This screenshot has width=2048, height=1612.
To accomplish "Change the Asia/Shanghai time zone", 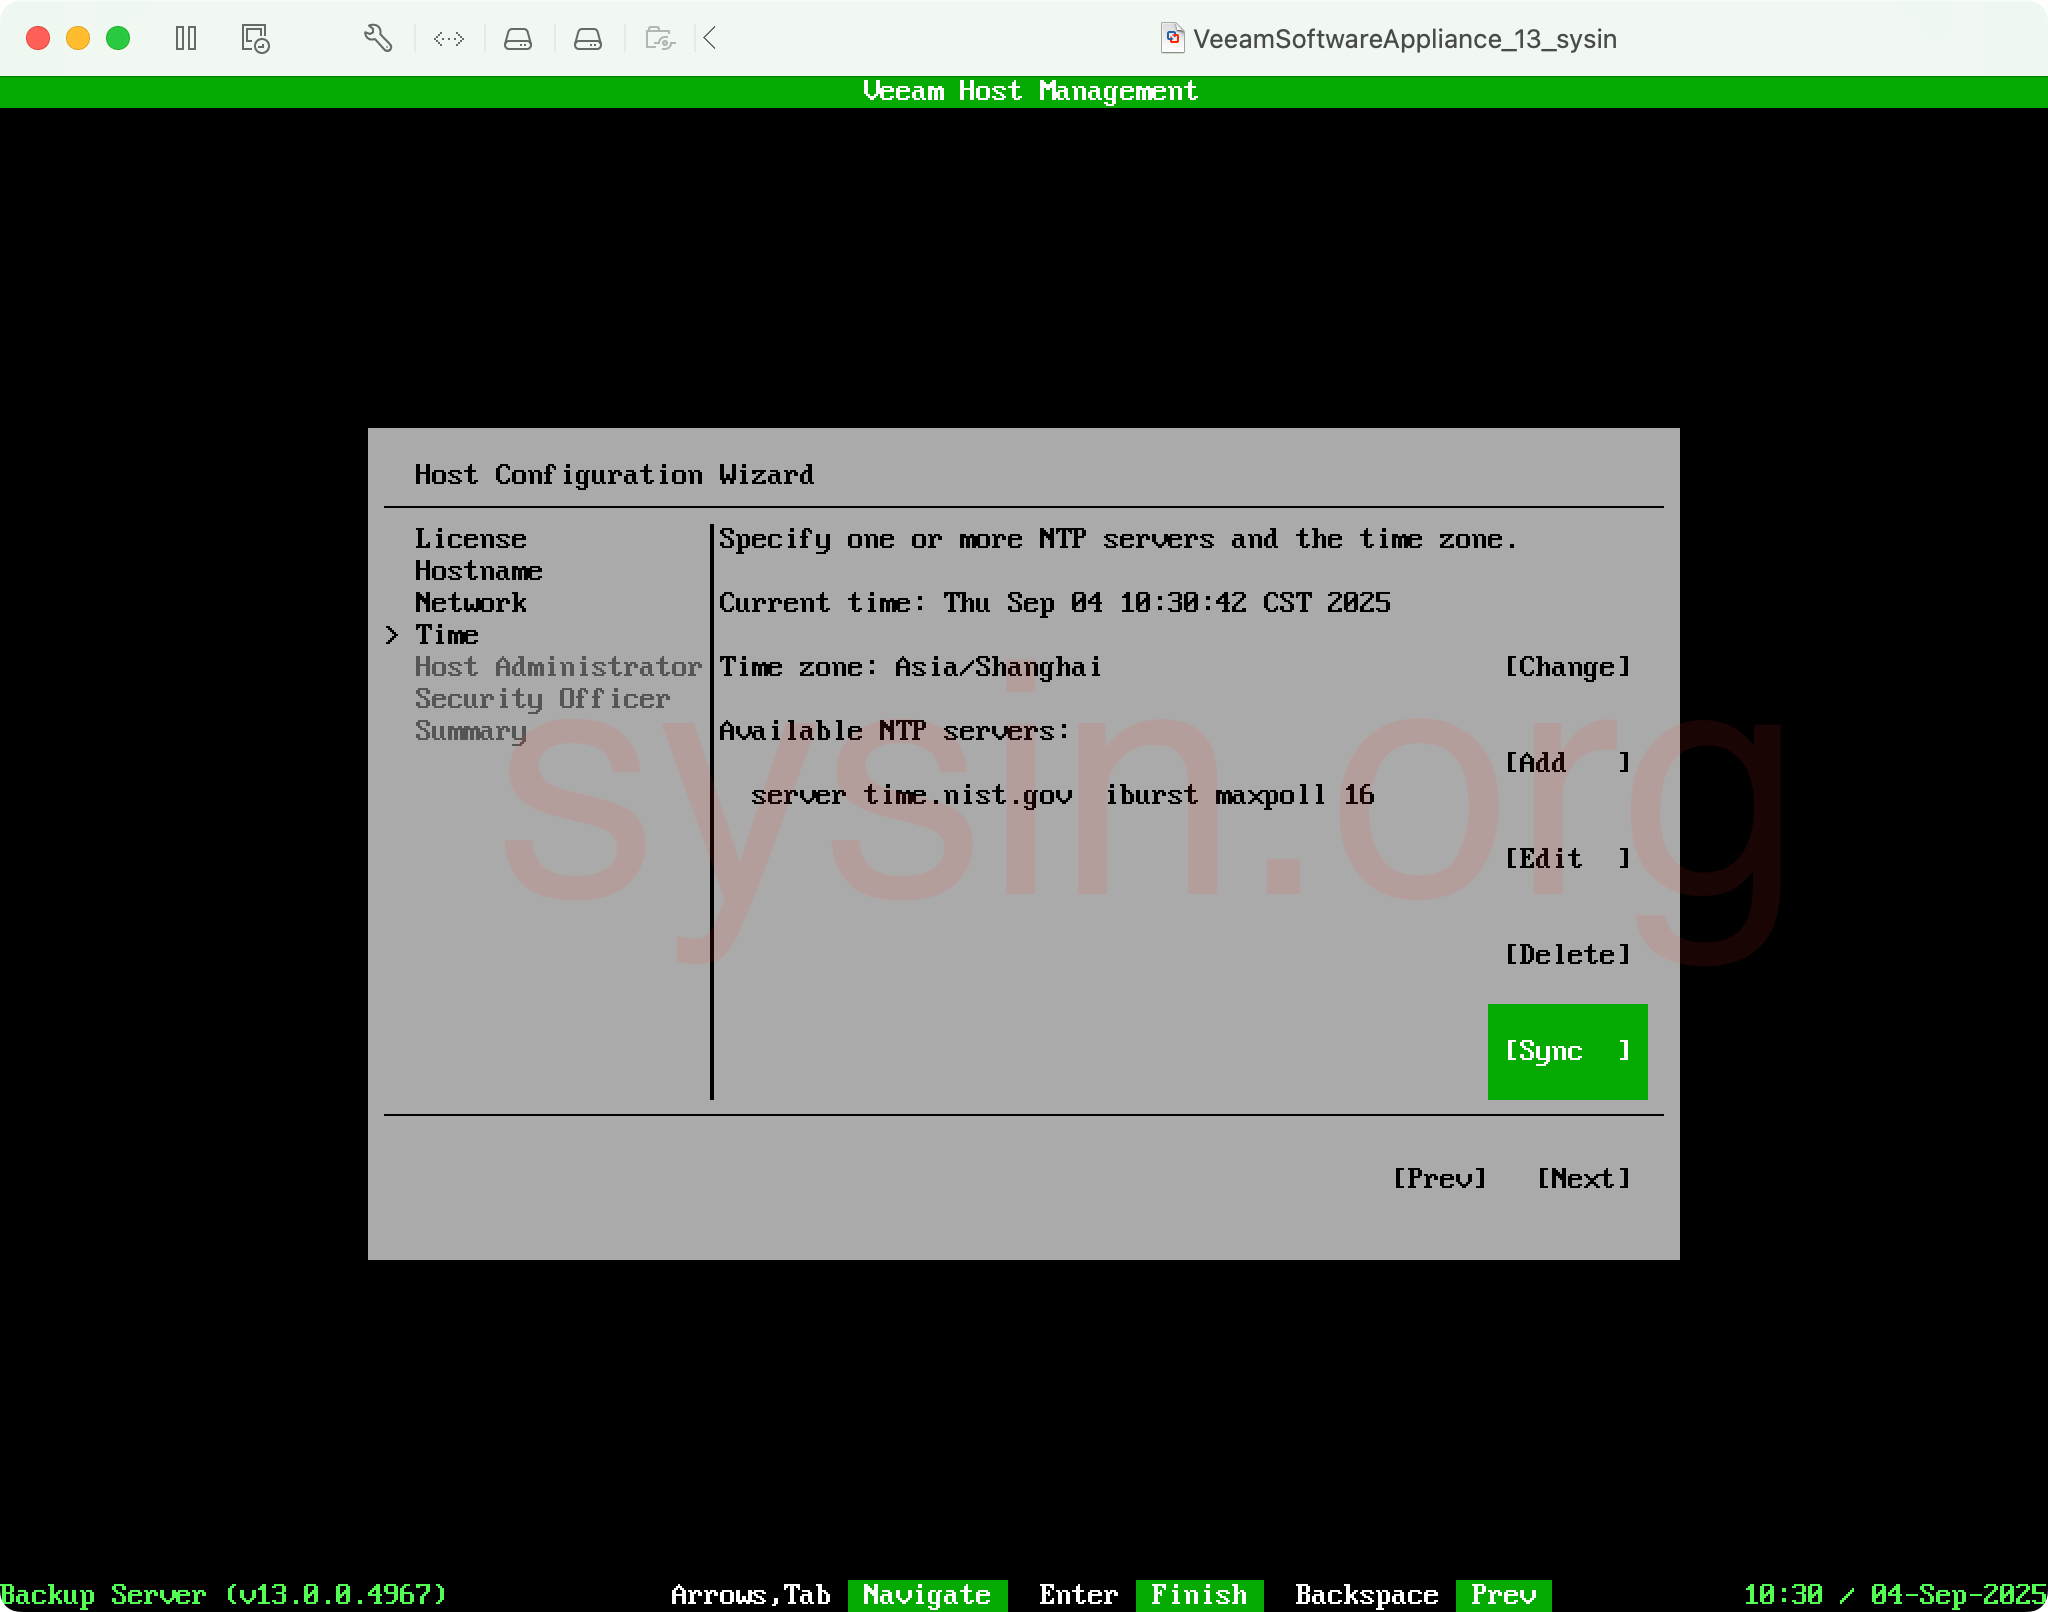I will click(x=1567, y=667).
